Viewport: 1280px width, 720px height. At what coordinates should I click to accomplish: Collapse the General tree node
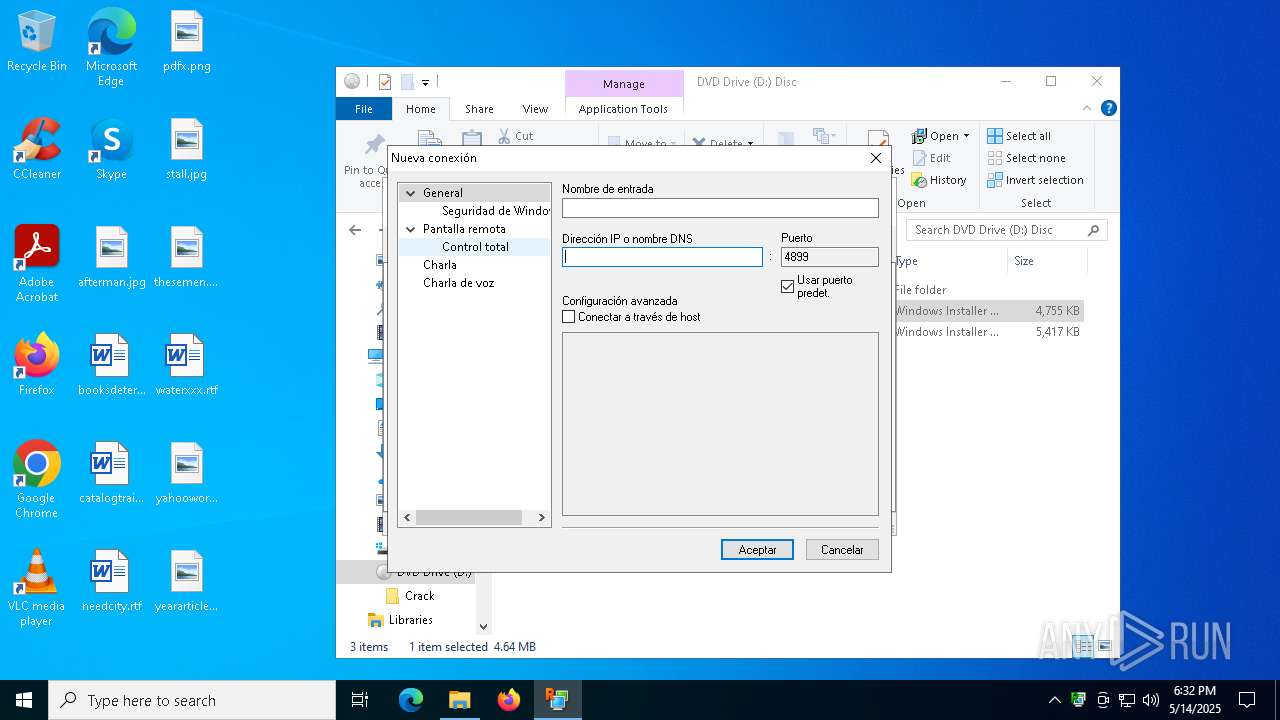pyautogui.click(x=410, y=193)
